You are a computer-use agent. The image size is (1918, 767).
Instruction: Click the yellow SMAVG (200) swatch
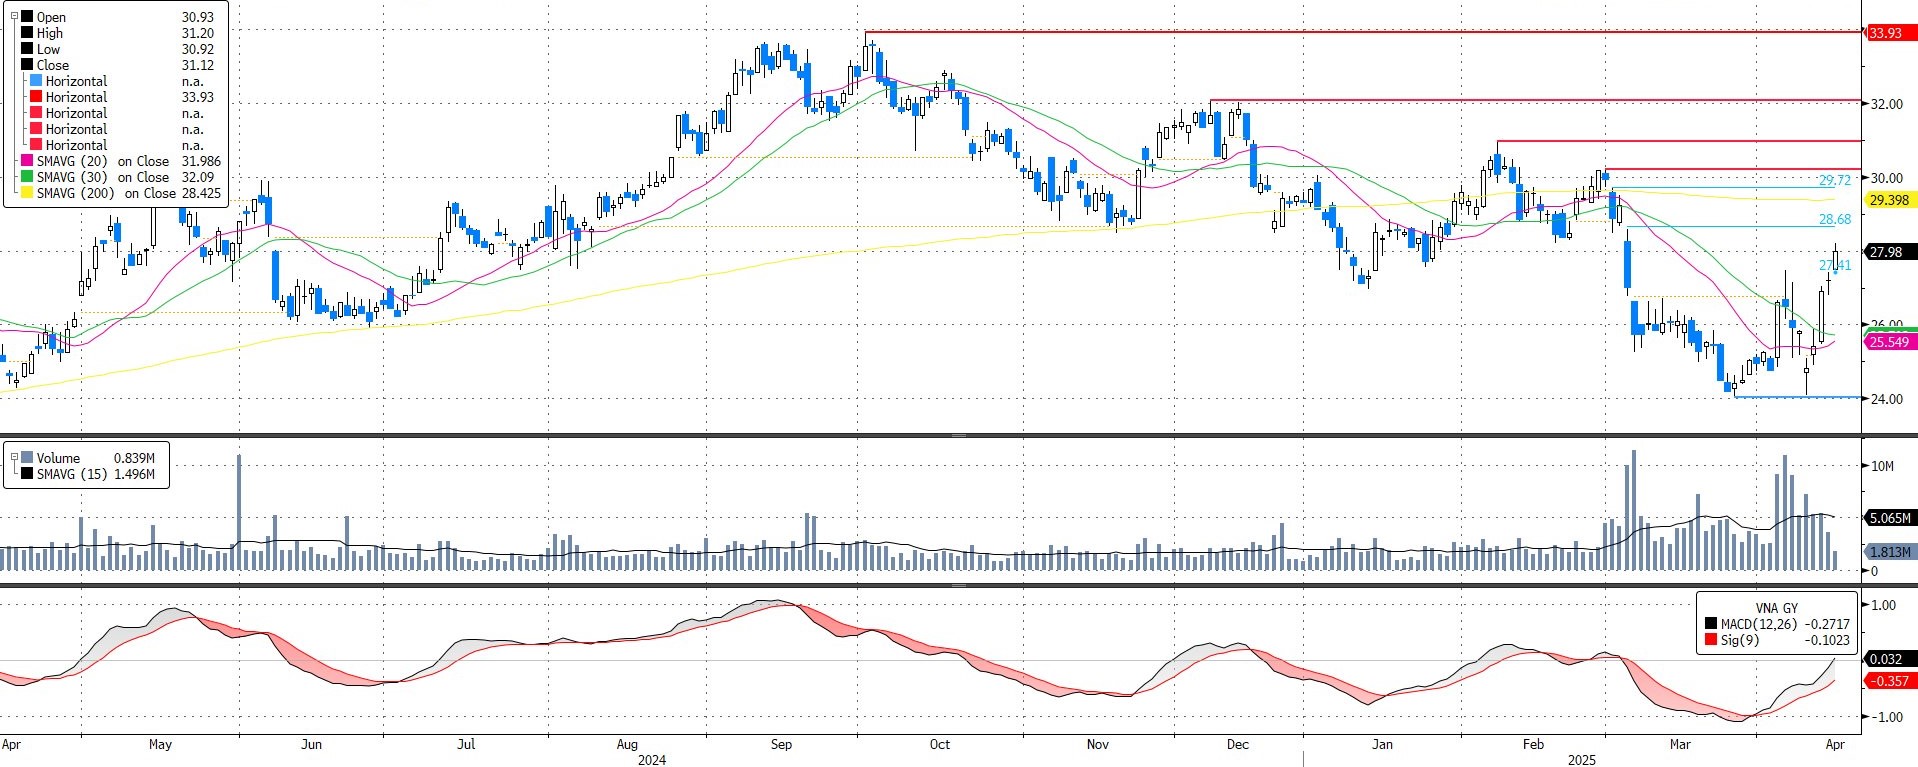(28, 193)
